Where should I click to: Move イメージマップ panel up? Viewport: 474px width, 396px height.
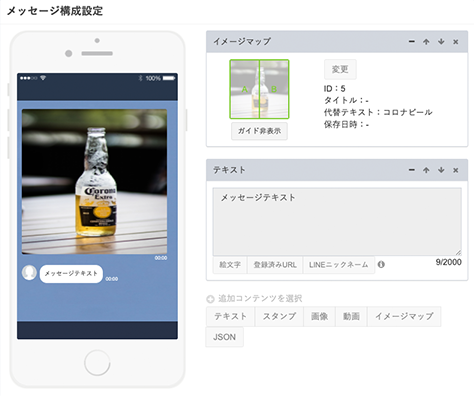pyautogui.click(x=426, y=42)
